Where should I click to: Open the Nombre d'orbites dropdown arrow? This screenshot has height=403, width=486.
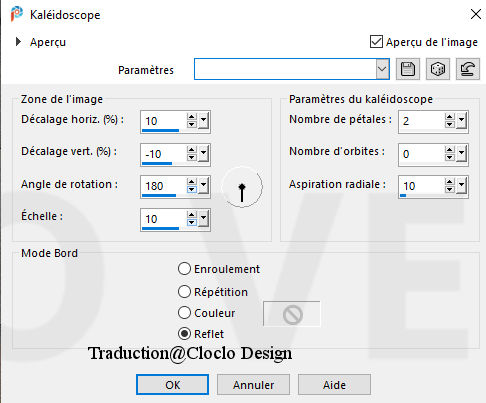click(x=461, y=153)
